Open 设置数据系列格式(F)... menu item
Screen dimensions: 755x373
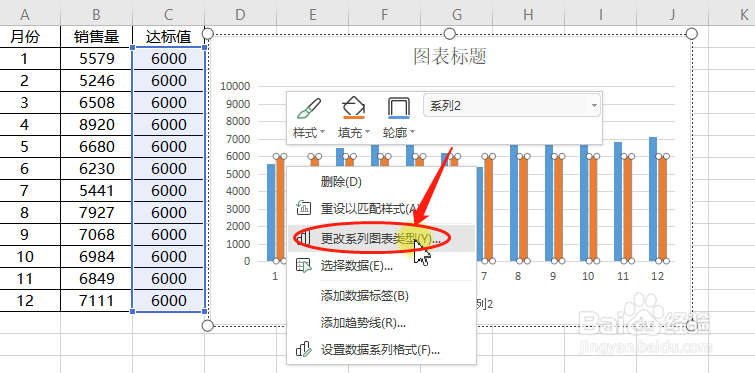381,350
